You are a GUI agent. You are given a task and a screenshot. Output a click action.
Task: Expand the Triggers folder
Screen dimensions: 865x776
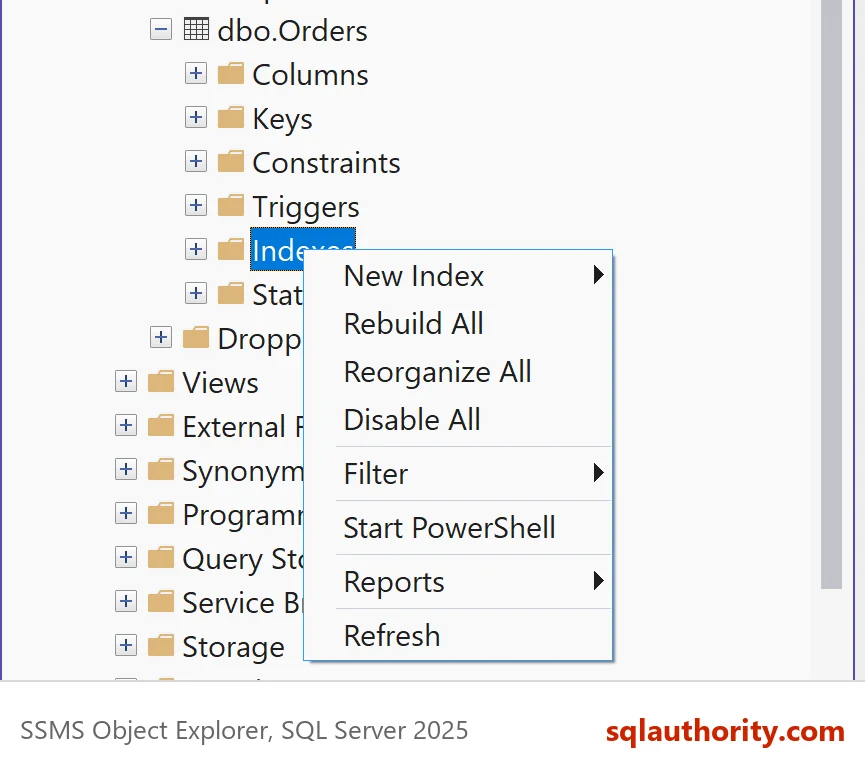[196, 206]
